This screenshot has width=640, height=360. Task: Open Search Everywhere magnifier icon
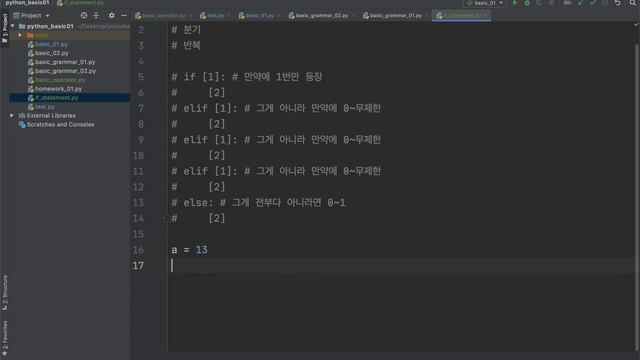coord(633,3)
